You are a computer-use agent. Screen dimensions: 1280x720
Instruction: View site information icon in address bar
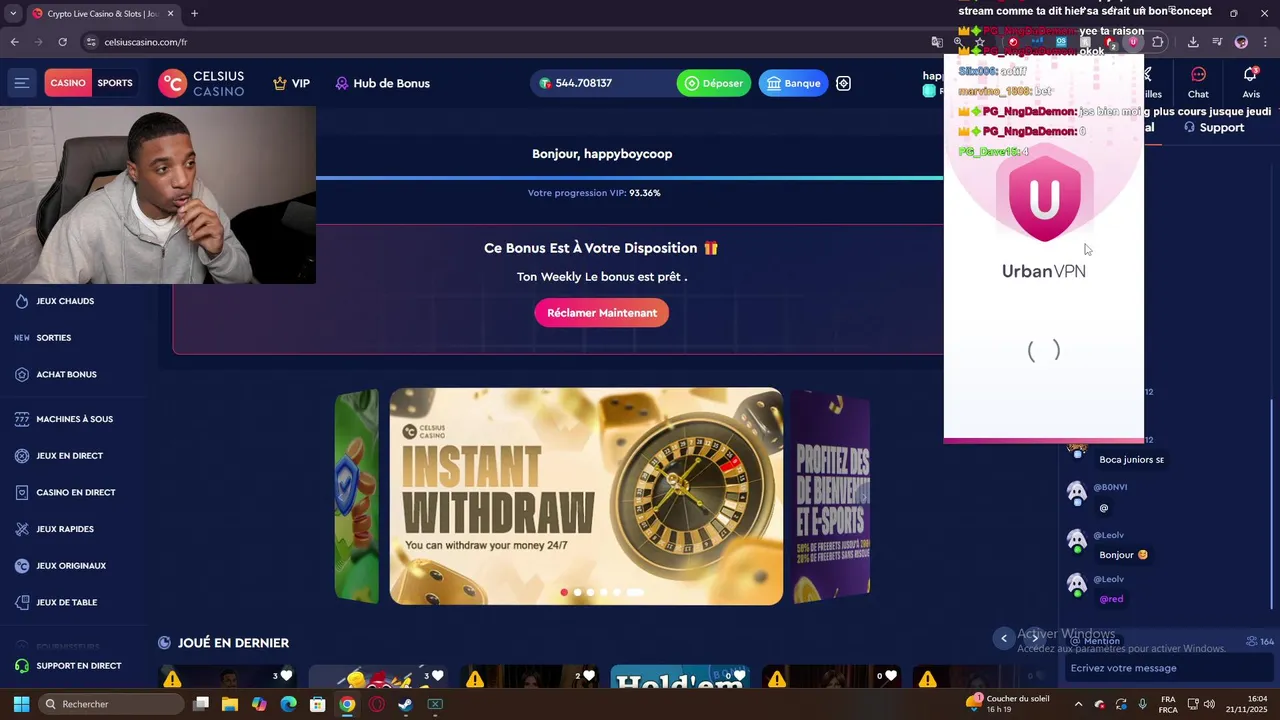pos(91,42)
